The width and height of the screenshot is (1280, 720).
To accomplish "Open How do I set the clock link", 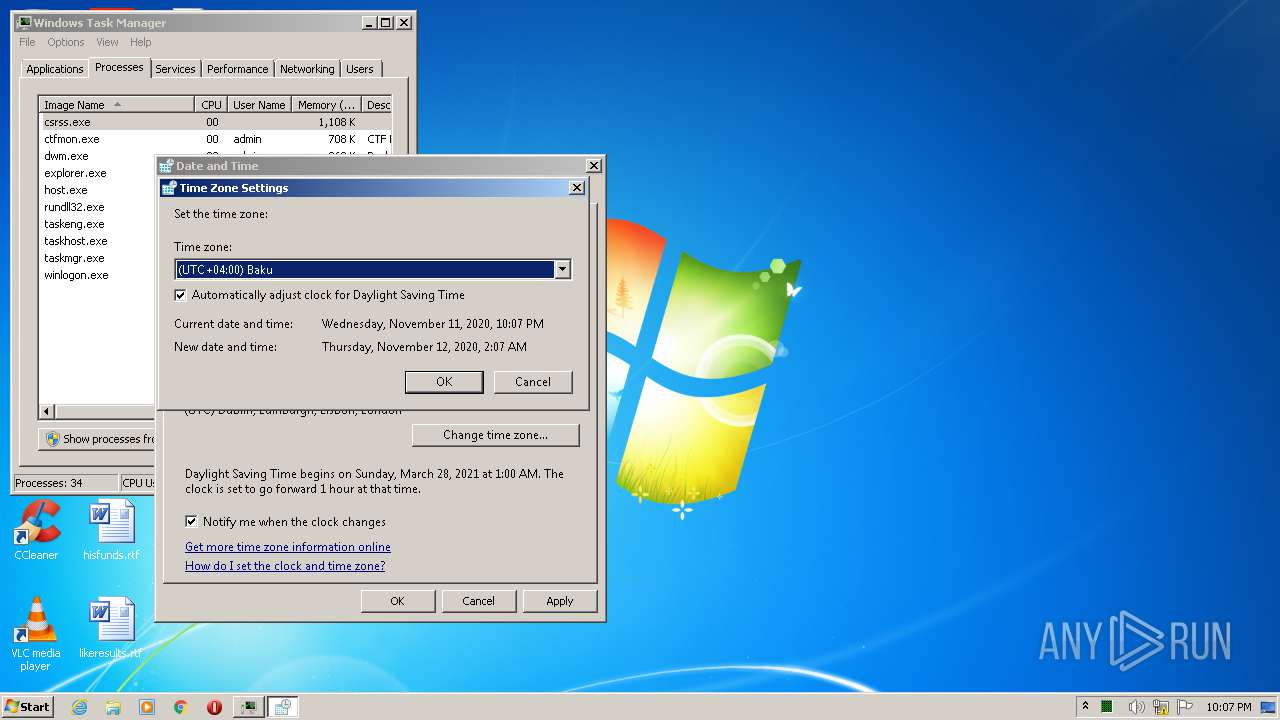I will (x=285, y=566).
